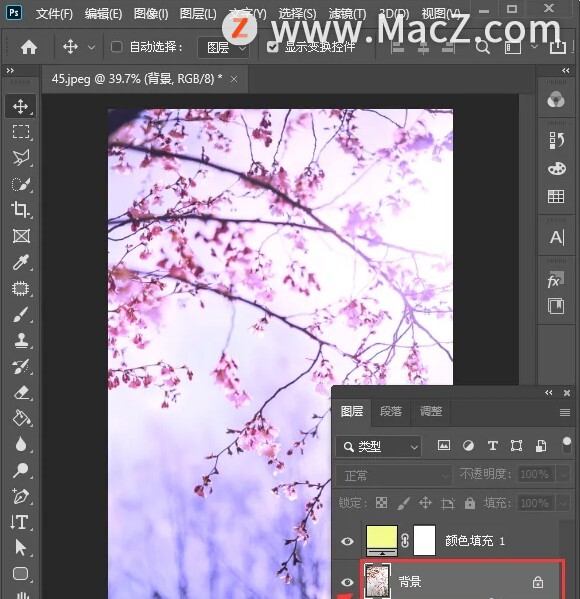Select the Path Selection tool
Screen dimensions: 580x599
click(x=20, y=548)
